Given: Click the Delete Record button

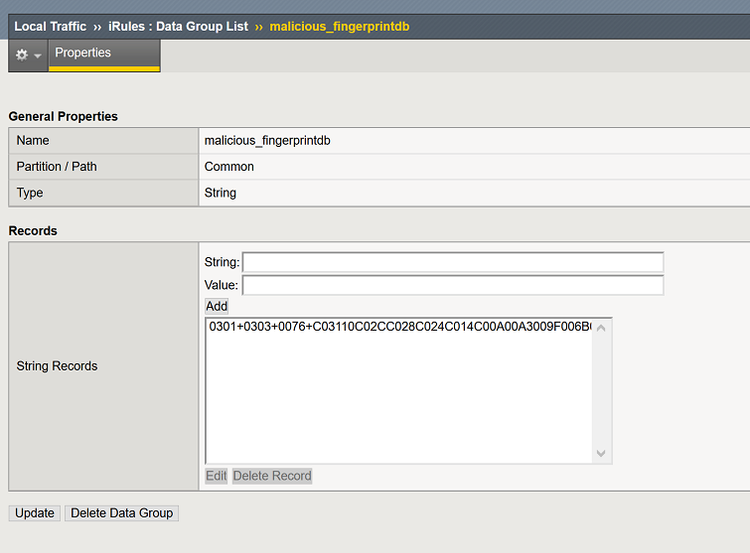Looking at the screenshot, I should coord(272,476).
